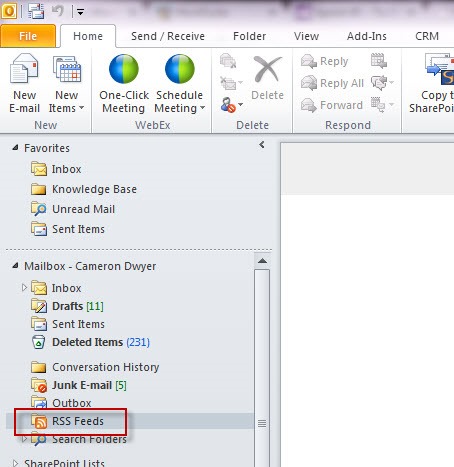This screenshot has height=467, width=454.
Task: Select Search Folders in the tree
Action: point(89,439)
